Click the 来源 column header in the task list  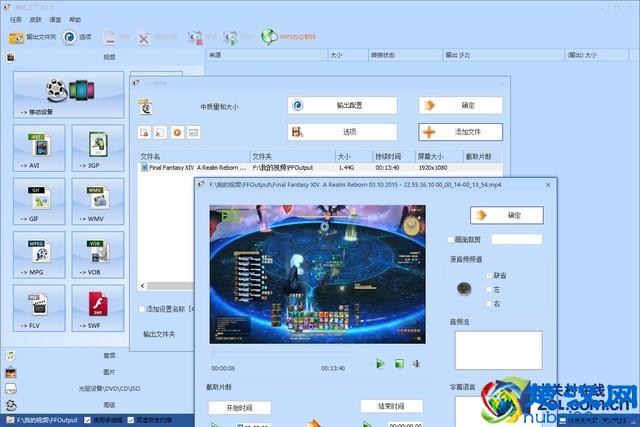(x=267, y=55)
